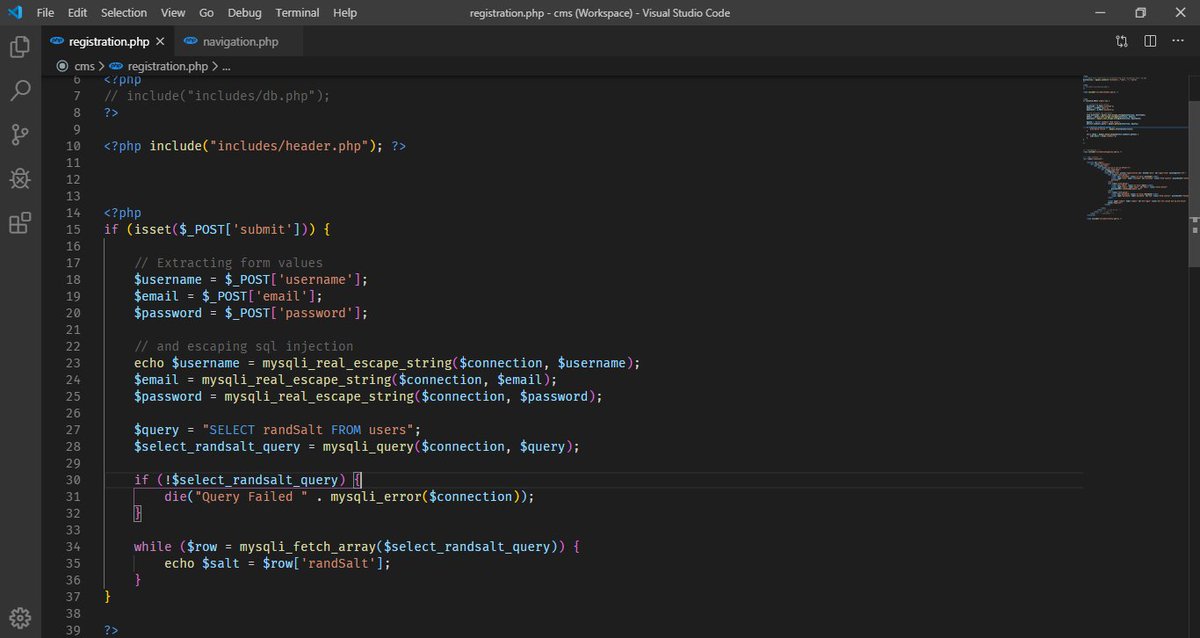
Task: Close the registration.php tab
Action: tap(160, 42)
